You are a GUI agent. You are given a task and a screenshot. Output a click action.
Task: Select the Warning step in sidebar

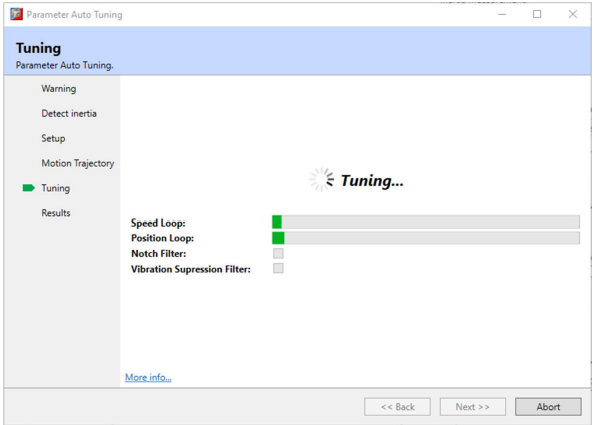point(59,88)
